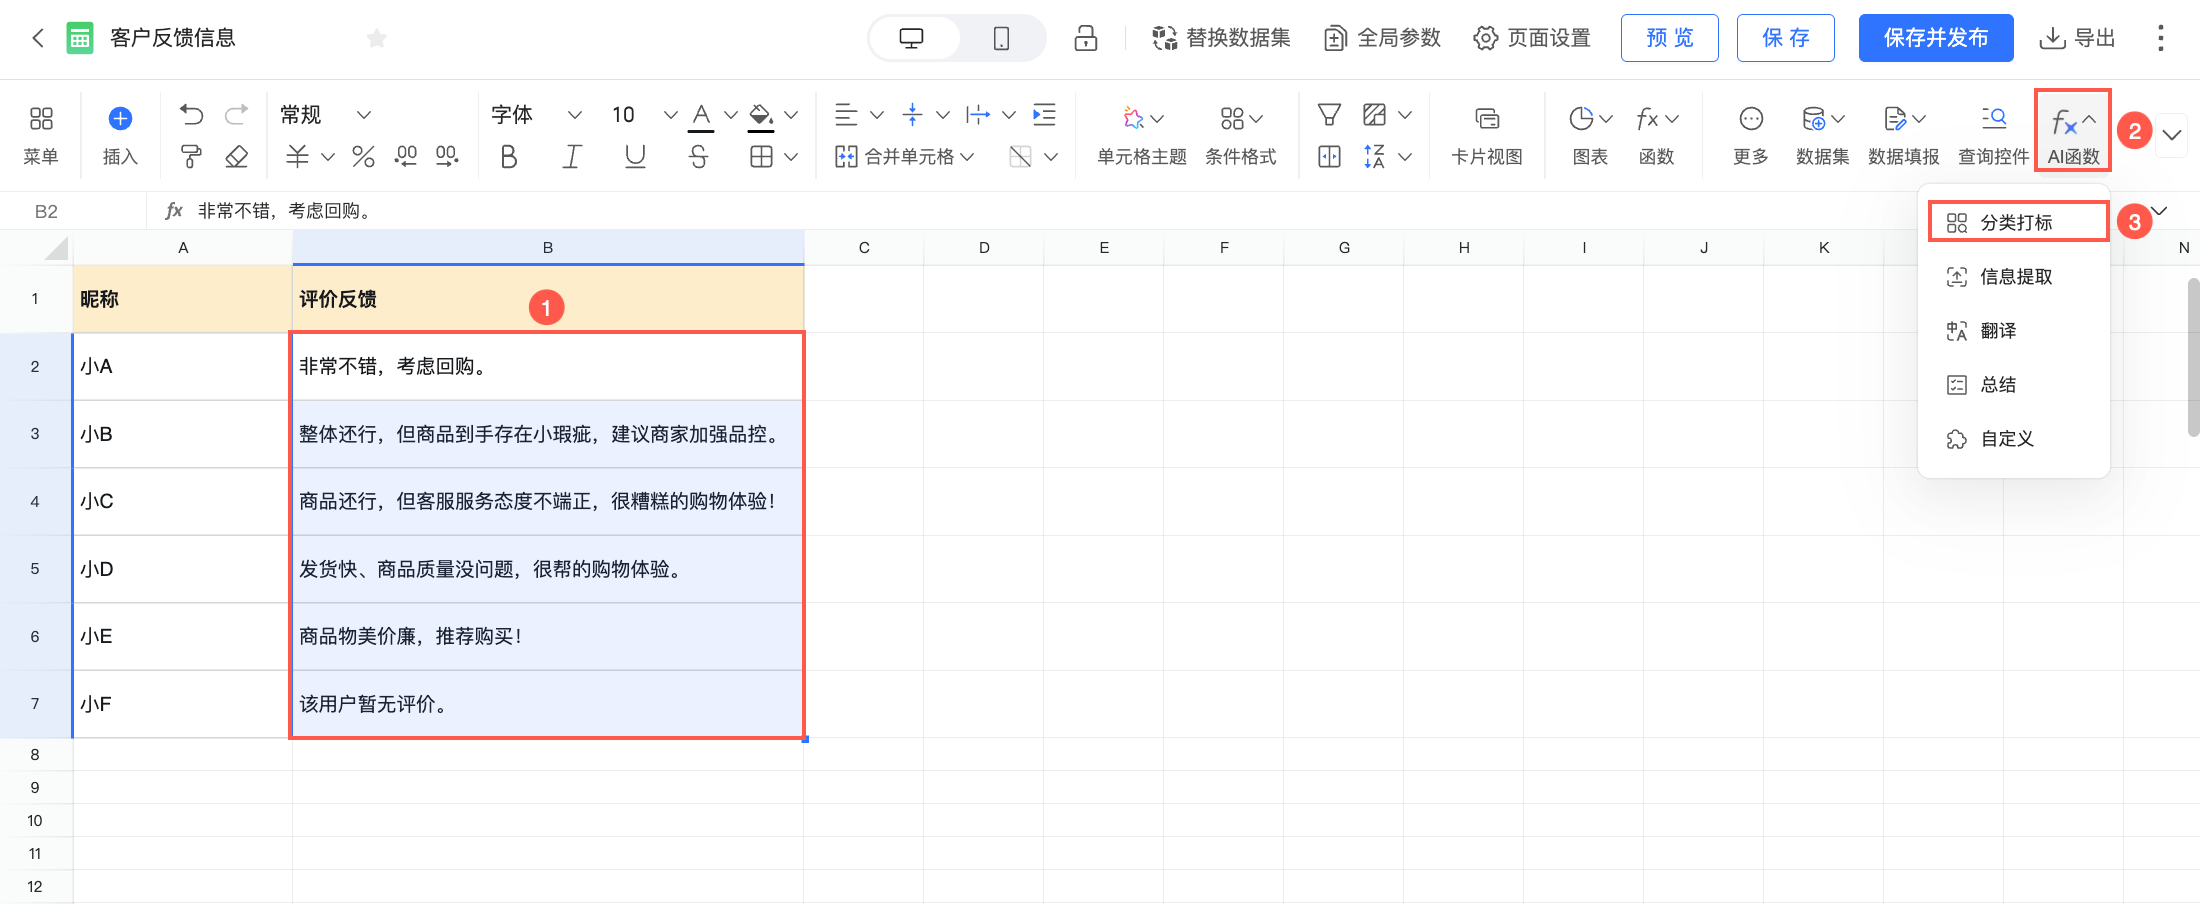The height and width of the screenshot is (904, 2200).
Task: Open 页面设置 page settings
Action: (x=1532, y=38)
